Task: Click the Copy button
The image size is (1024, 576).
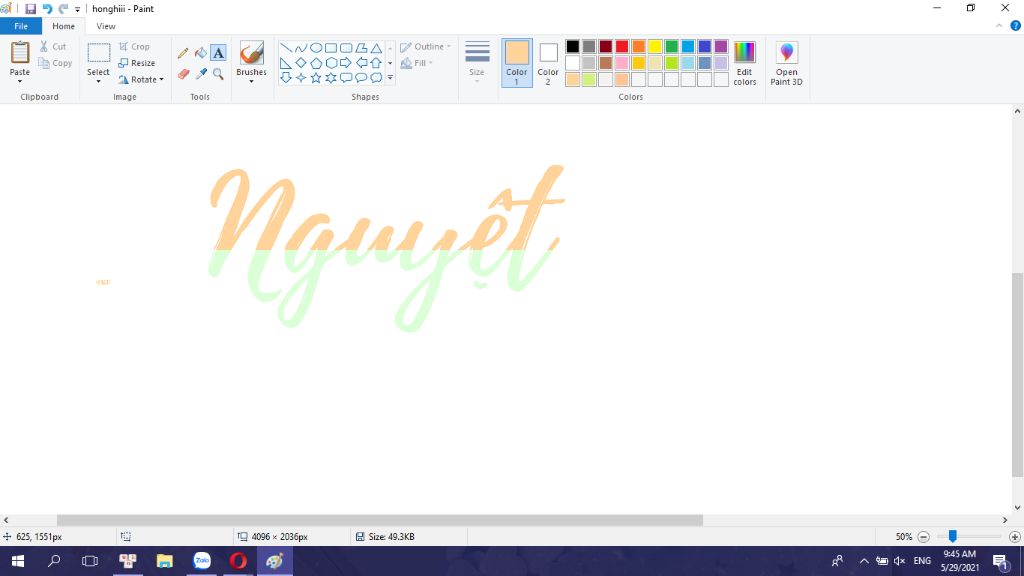Action: pyautogui.click(x=55, y=63)
